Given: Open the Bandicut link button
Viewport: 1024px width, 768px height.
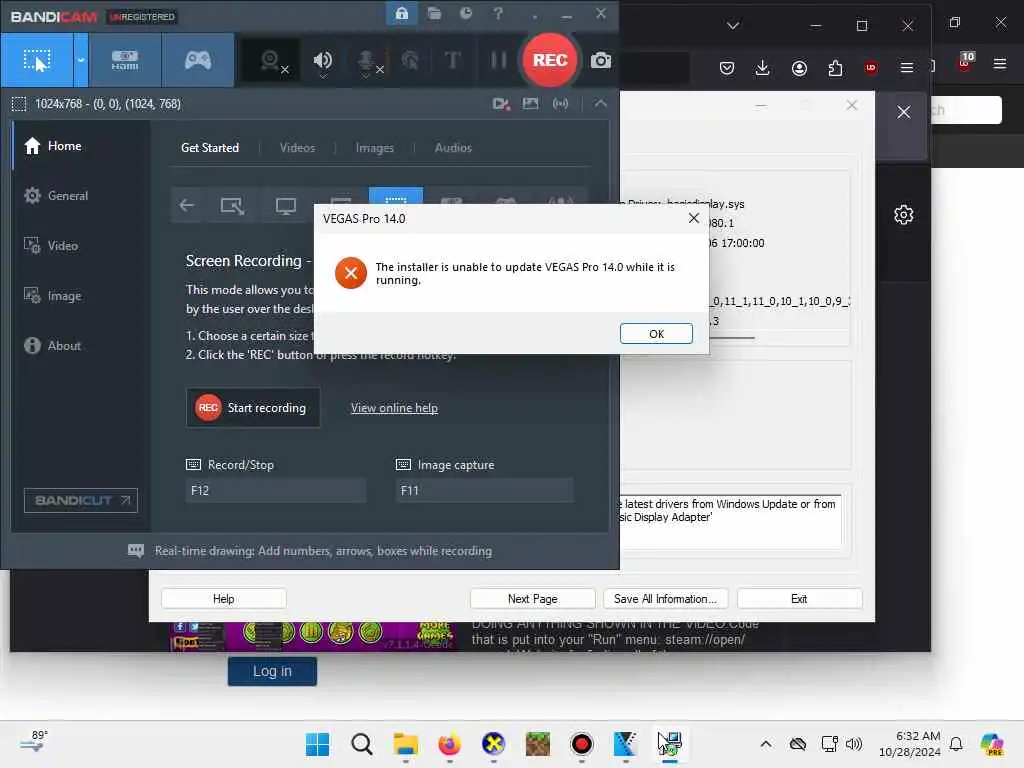Looking at the screenshot, I should pos(81,500).
